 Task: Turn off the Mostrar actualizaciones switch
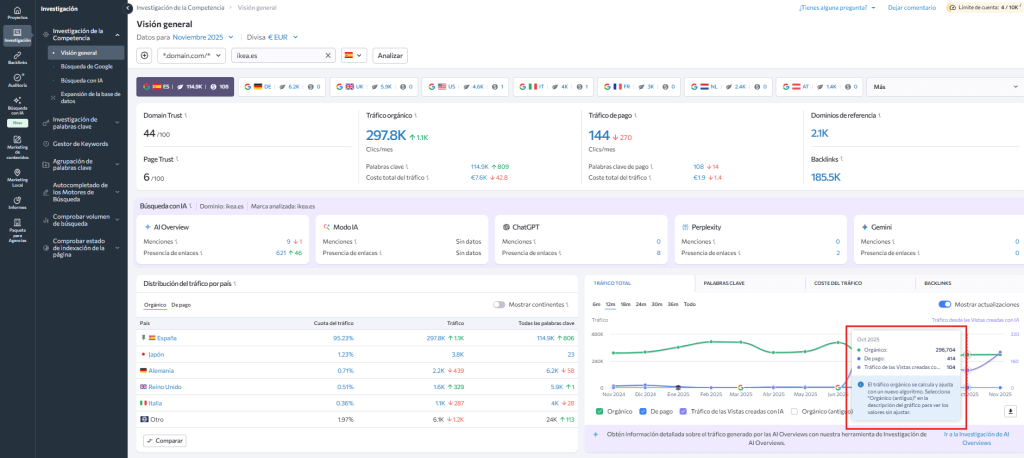944,304
